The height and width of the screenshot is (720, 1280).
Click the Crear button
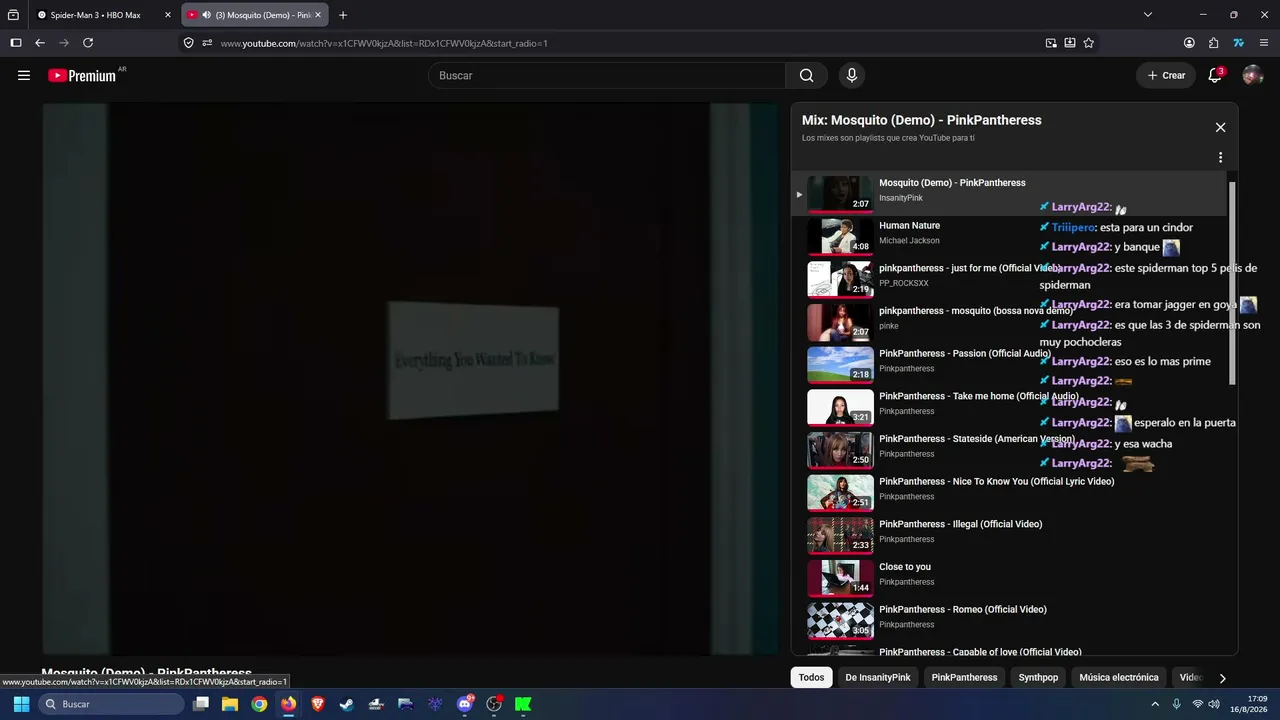coord(1166,75)
